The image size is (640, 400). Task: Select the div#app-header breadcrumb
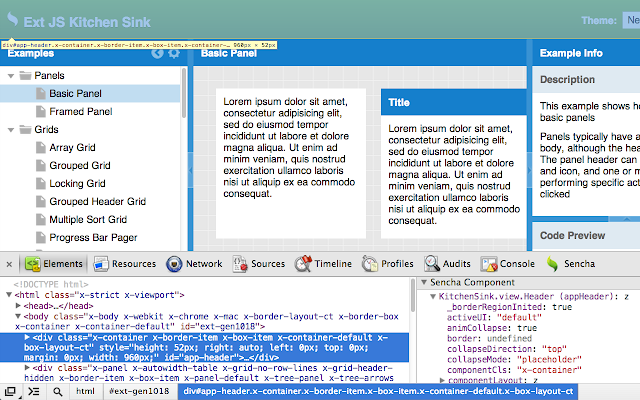point(378,391)
